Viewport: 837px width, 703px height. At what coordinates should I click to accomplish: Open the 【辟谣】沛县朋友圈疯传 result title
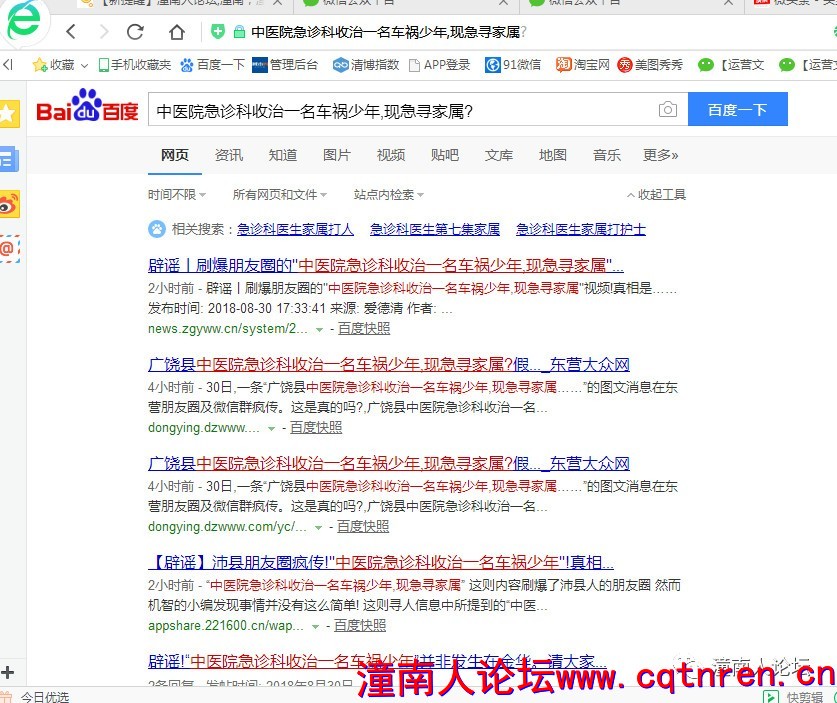[381, 562]
